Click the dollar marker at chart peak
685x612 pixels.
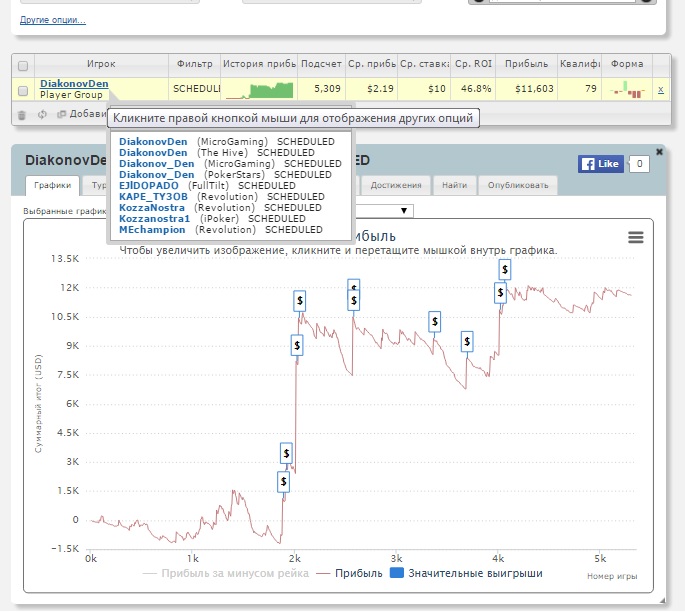(505, 270)
